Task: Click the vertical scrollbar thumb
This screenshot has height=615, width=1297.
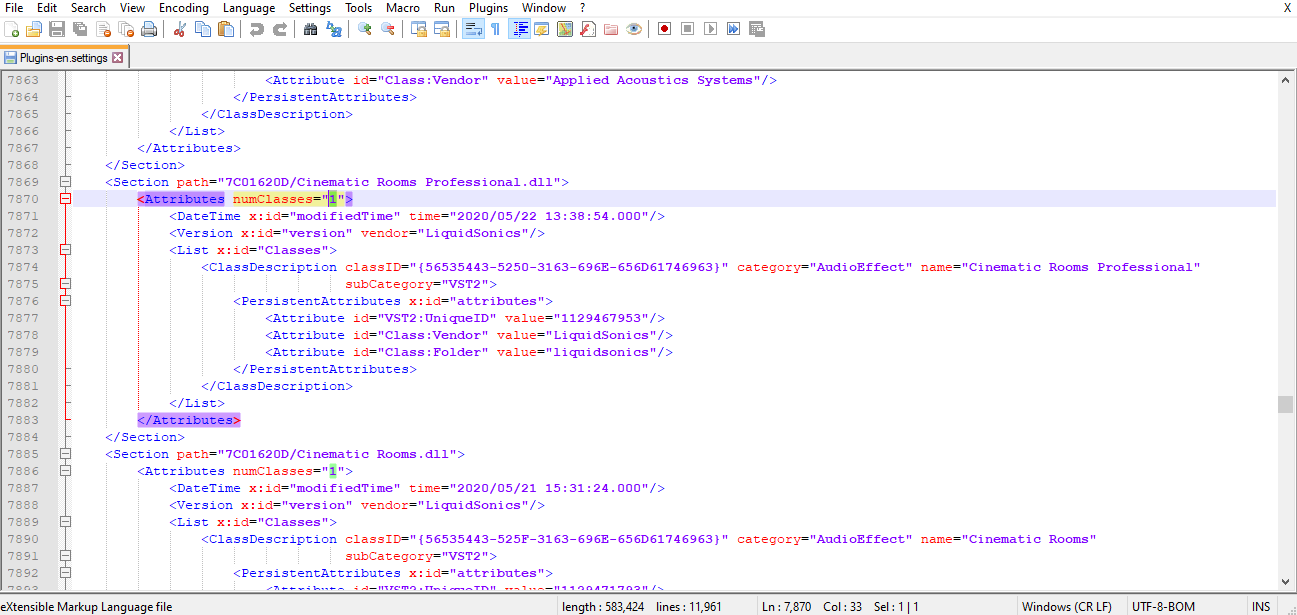Action: [1285, 404]
